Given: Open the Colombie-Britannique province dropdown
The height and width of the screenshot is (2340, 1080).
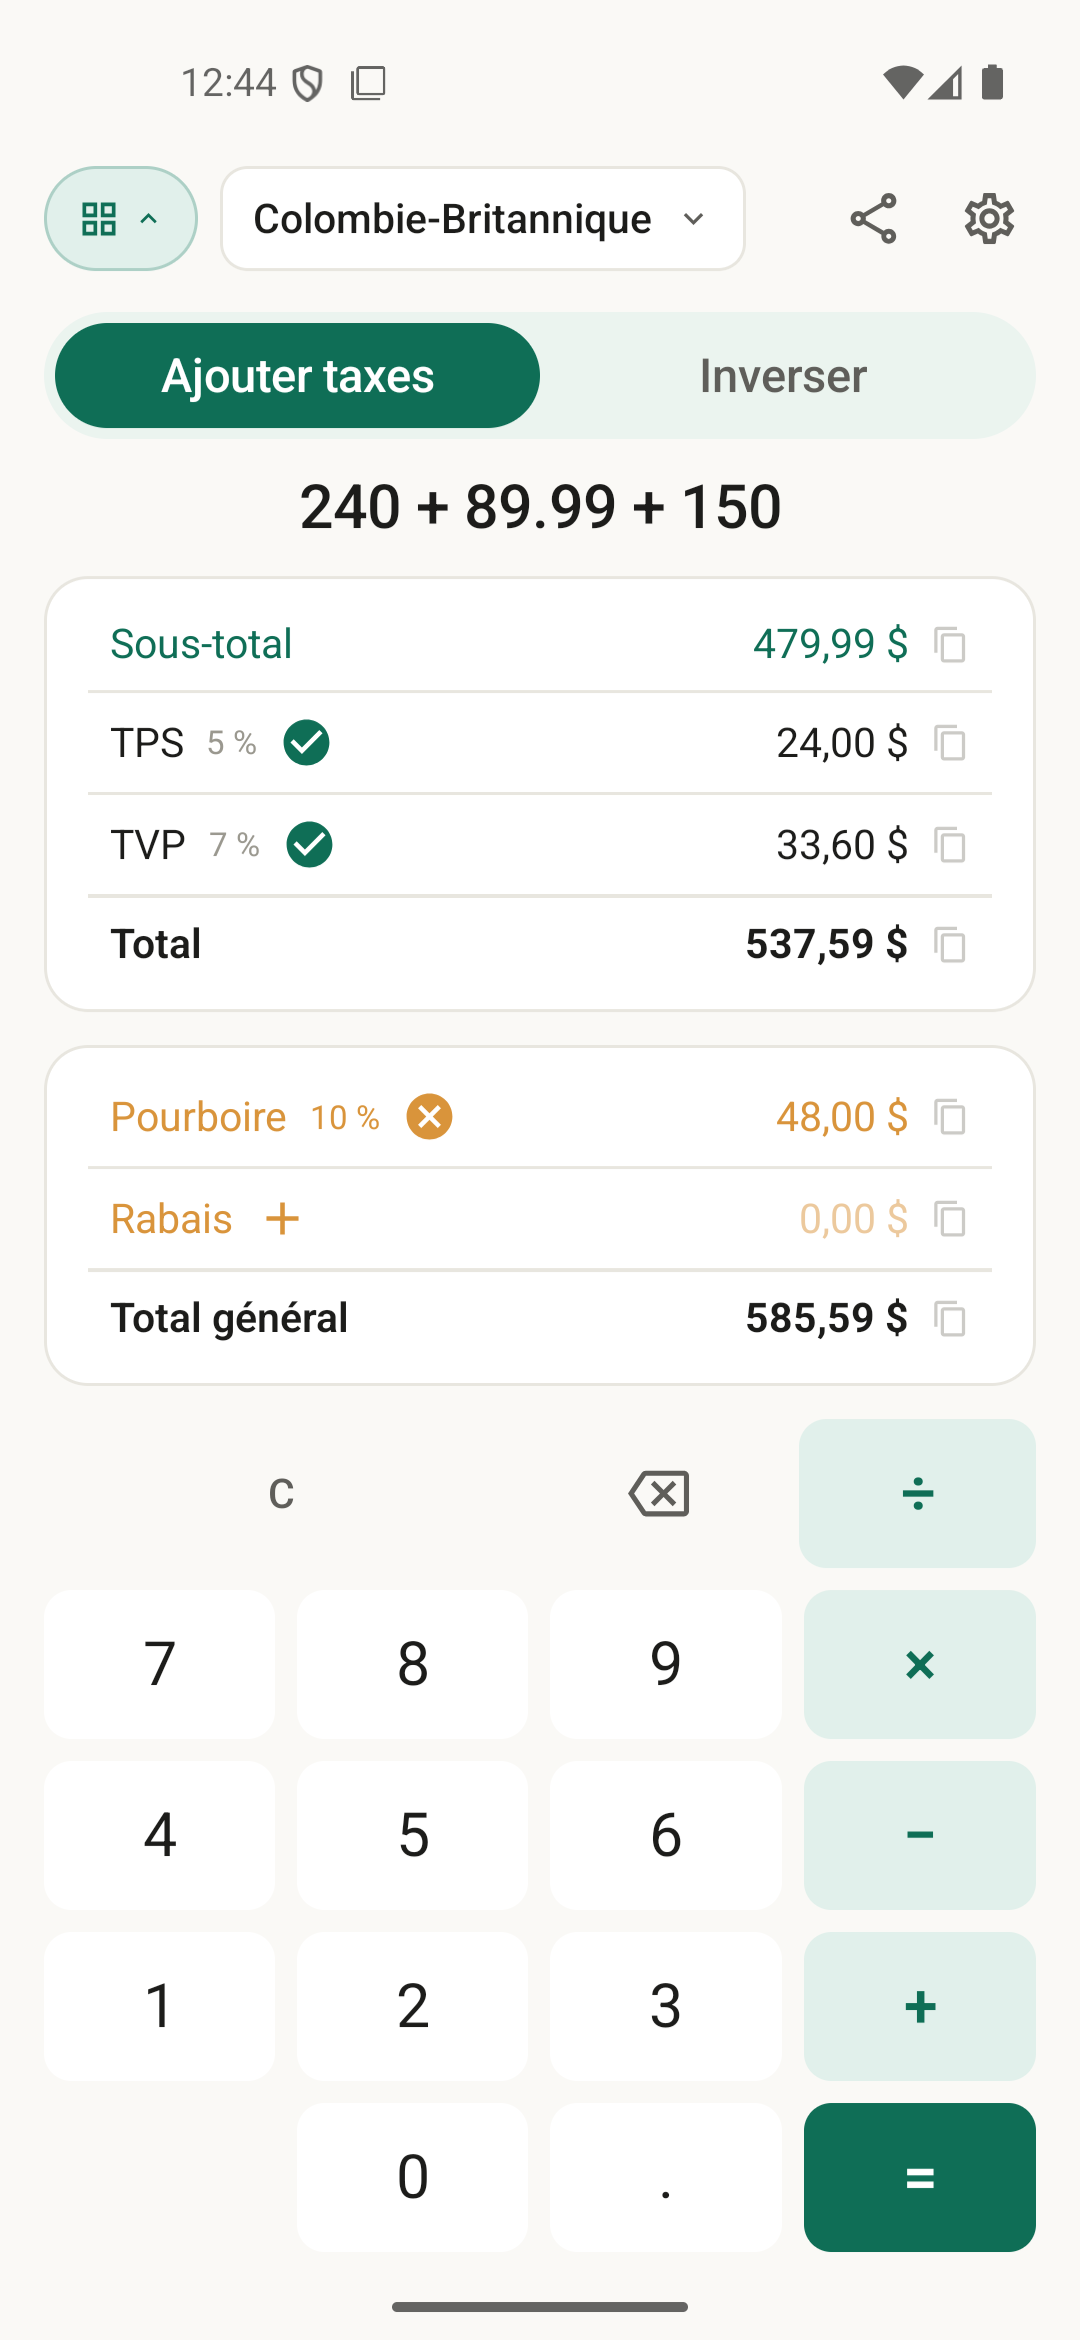Looking at the screenshot, I should click(x=483, y=219).
